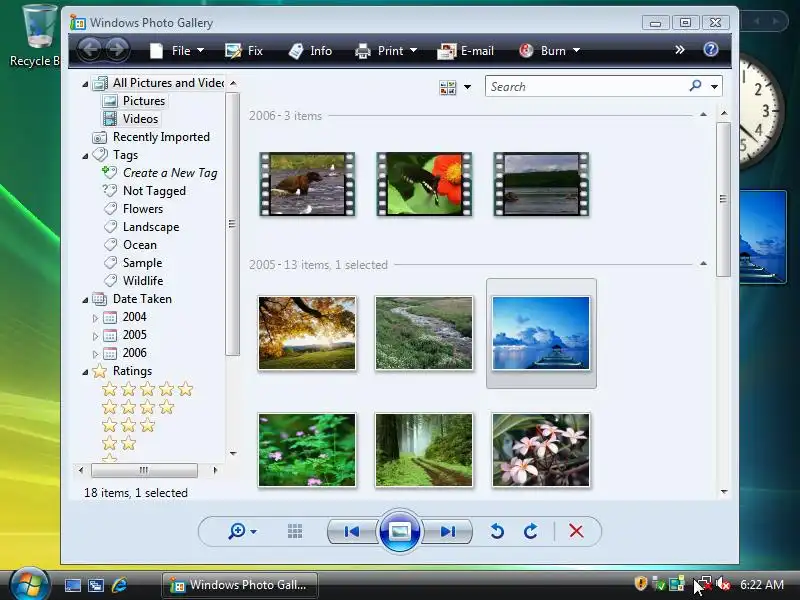Click the gallery vertical scrollbar thumb
This screenshot has height=600, width=800.
click(x=723, y=199)
